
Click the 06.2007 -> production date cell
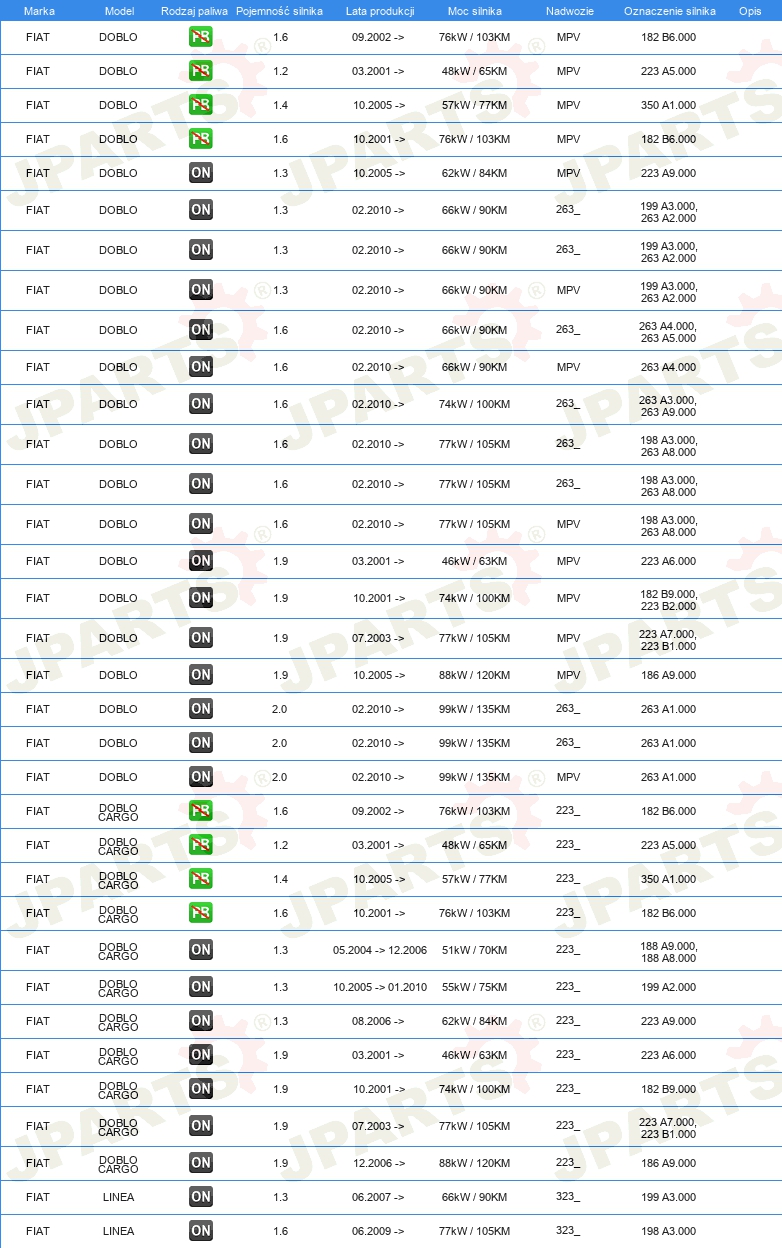(x=378, y=1197)
